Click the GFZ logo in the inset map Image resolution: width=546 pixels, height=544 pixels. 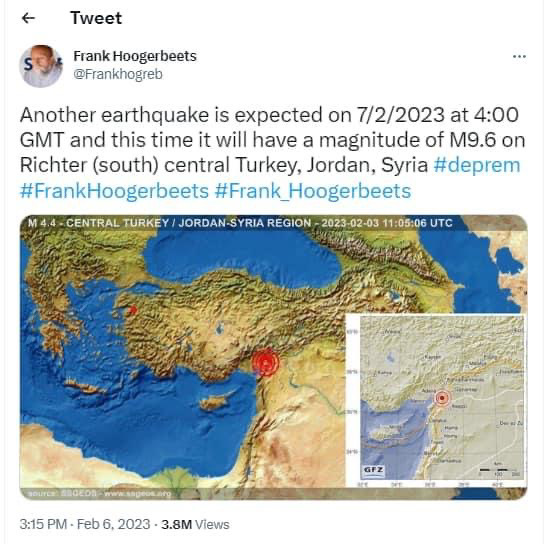(373, 470)
